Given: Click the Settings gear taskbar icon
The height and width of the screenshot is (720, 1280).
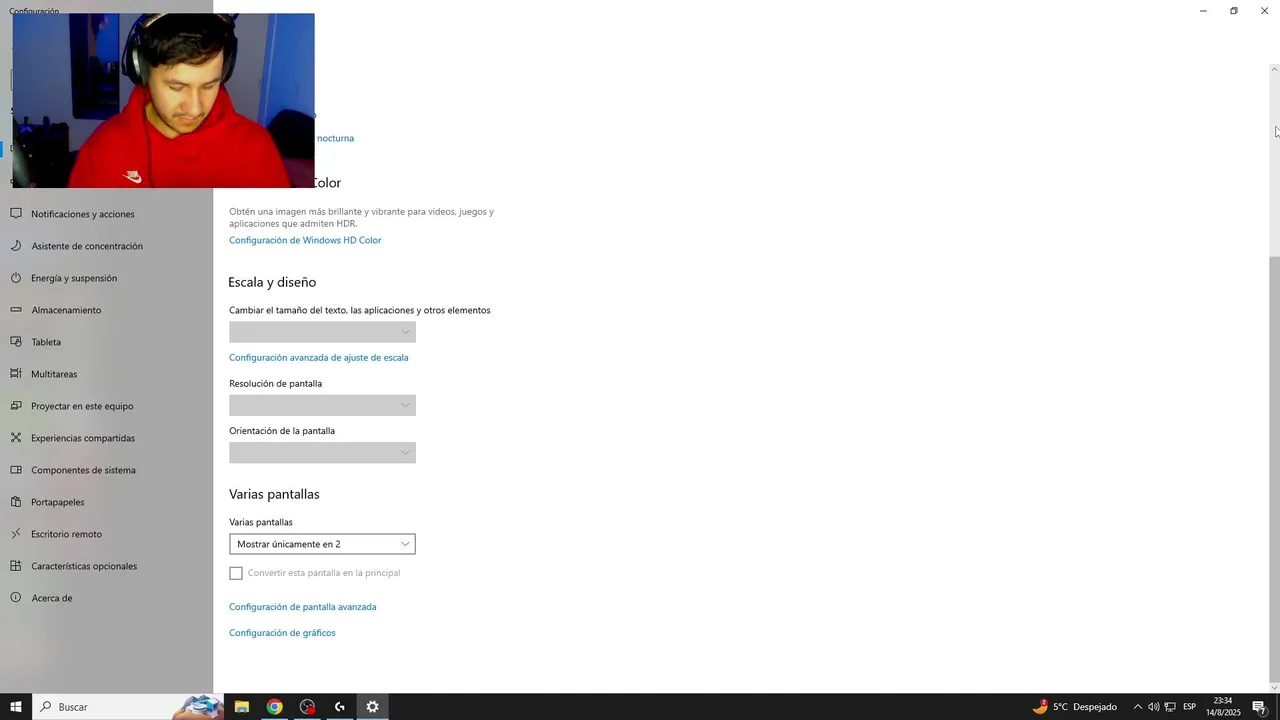Looking at the screenshot, I should (x=372, y=707).
